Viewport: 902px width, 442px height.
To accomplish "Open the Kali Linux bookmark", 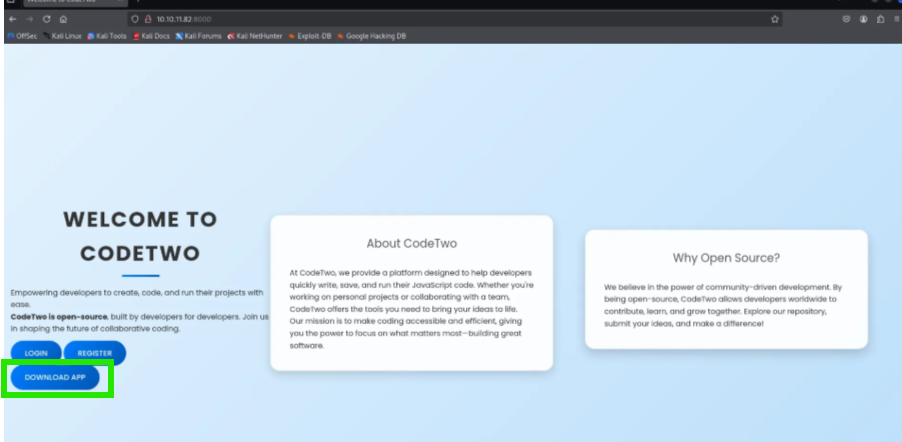I will (x=63, y=36).
